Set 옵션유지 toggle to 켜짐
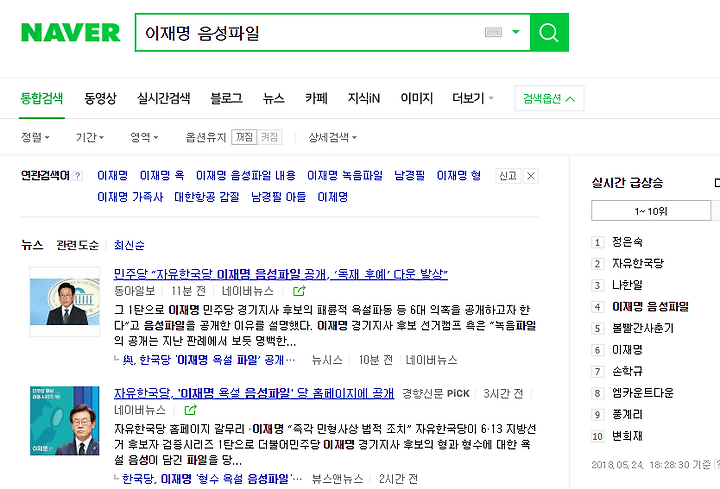The image size is (720, 489). [269, 137]
